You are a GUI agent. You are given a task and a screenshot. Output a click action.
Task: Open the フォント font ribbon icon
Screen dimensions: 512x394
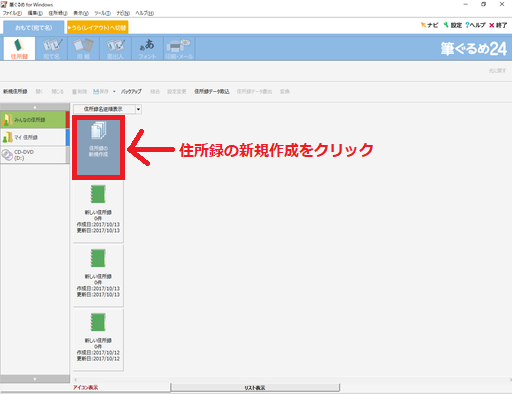tap(147, 48)
